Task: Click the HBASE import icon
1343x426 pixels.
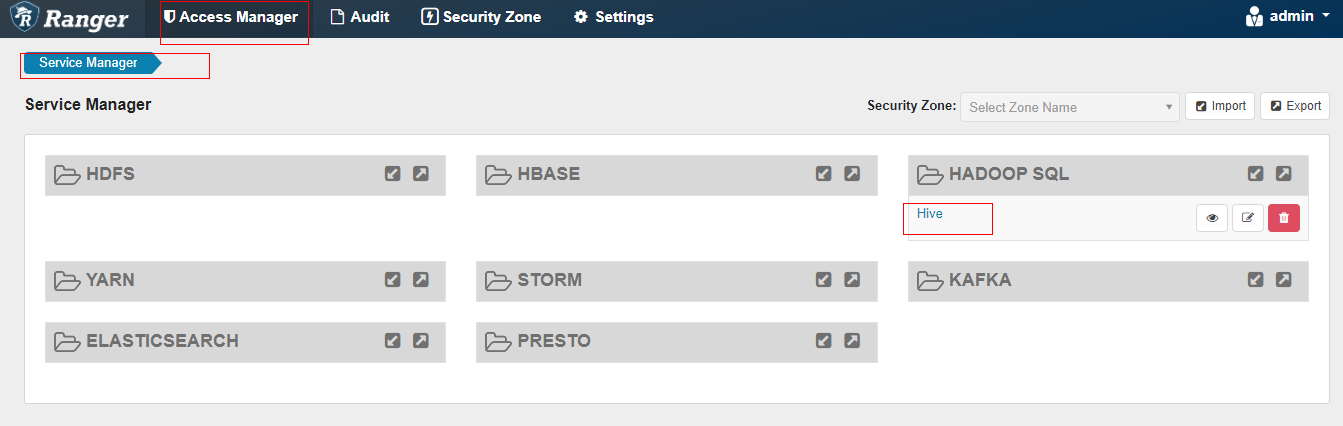Action: [824, 174]
